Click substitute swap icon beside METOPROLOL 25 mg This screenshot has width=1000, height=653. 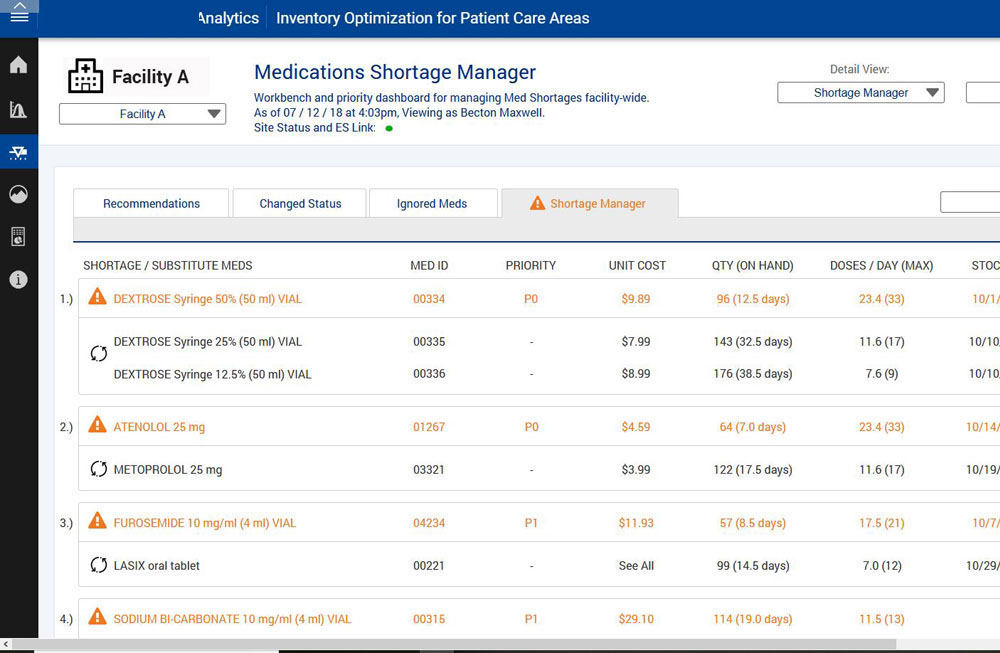pos(98,469)
